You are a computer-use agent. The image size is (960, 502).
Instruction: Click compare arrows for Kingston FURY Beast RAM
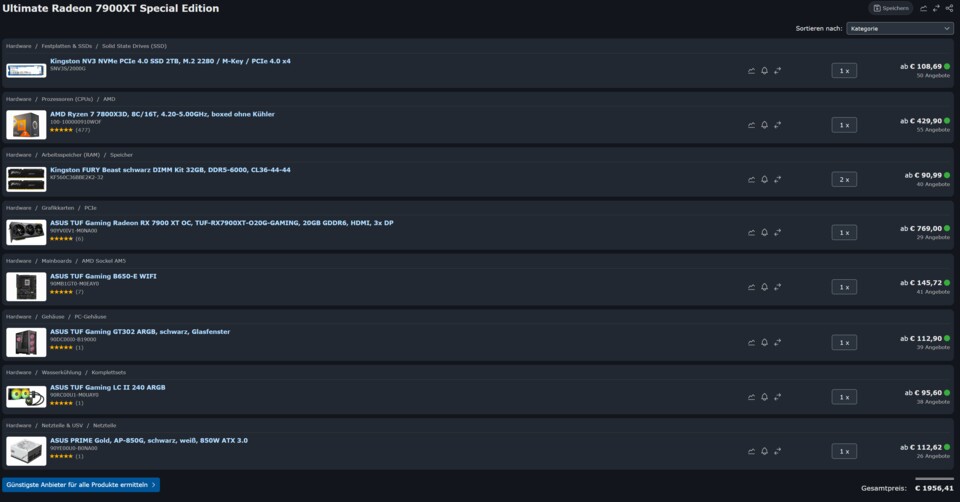(x=777, y=179)
